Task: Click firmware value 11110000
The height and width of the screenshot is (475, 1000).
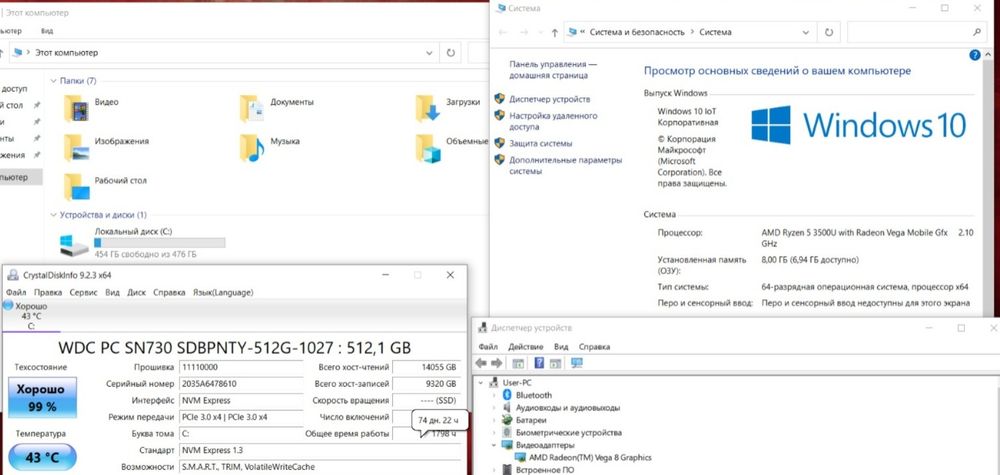Action: click(240, 367)
